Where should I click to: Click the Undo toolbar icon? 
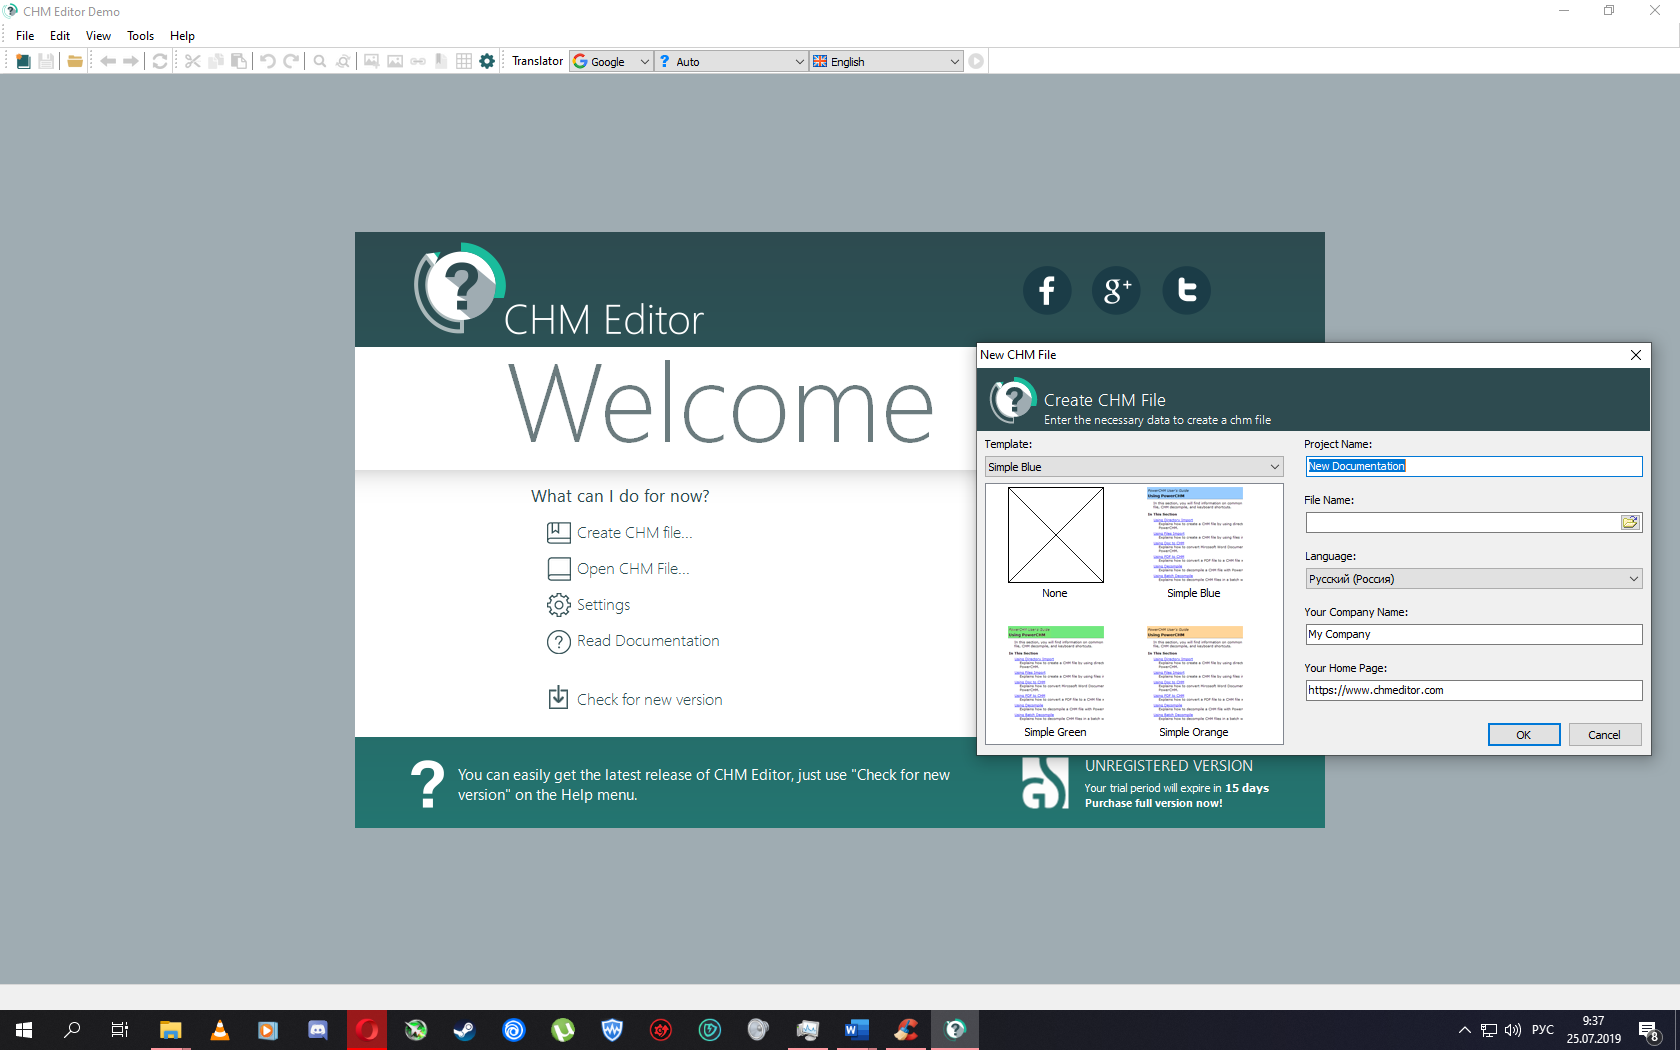[x=268, y=61]
